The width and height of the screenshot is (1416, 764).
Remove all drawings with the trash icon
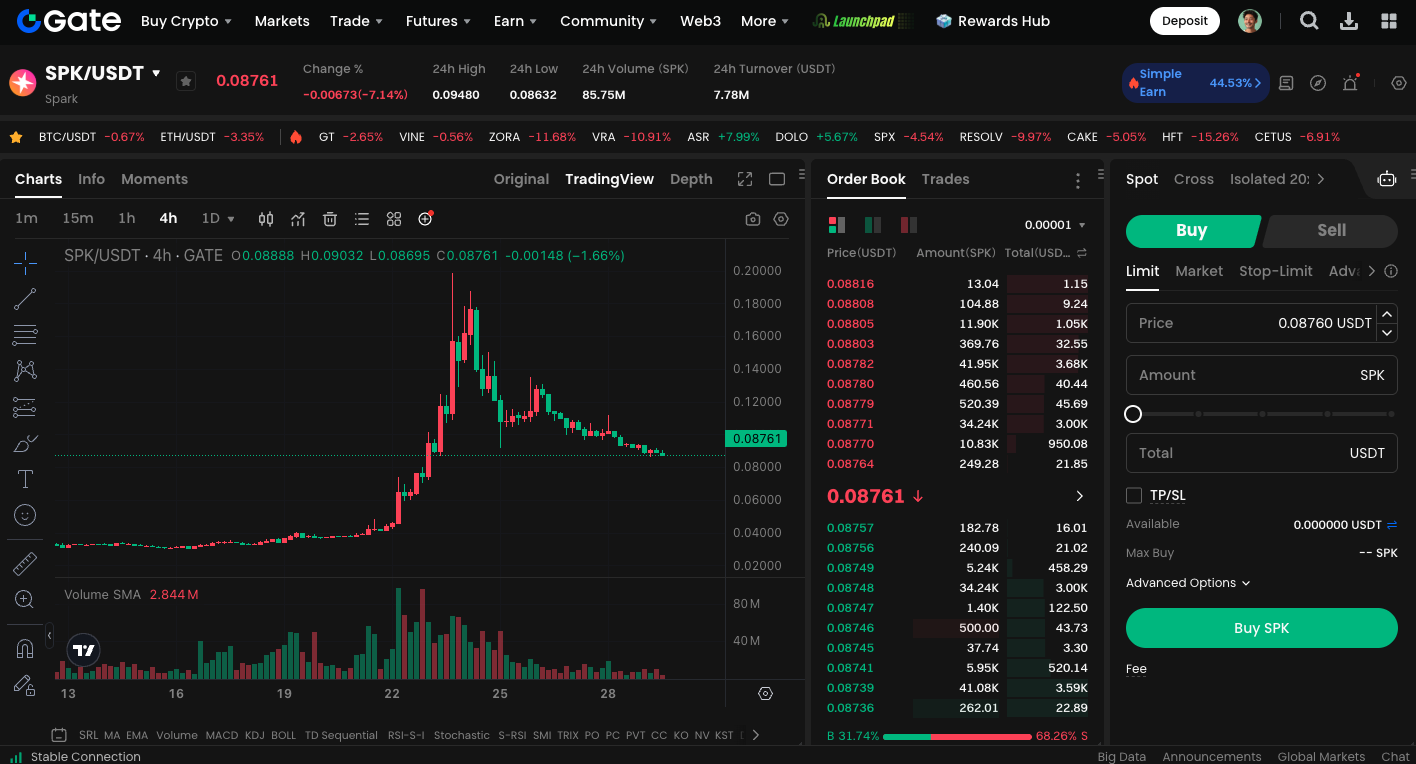tap(330, 218)
